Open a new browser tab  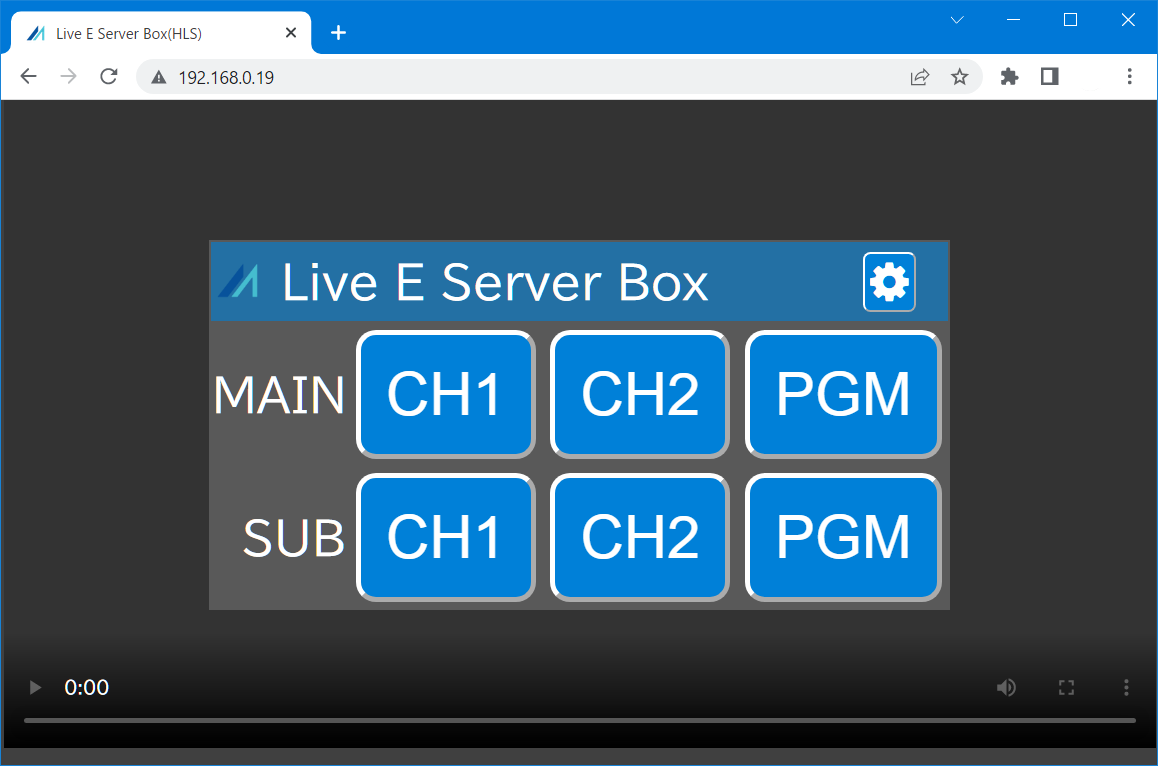click(338, 33)
